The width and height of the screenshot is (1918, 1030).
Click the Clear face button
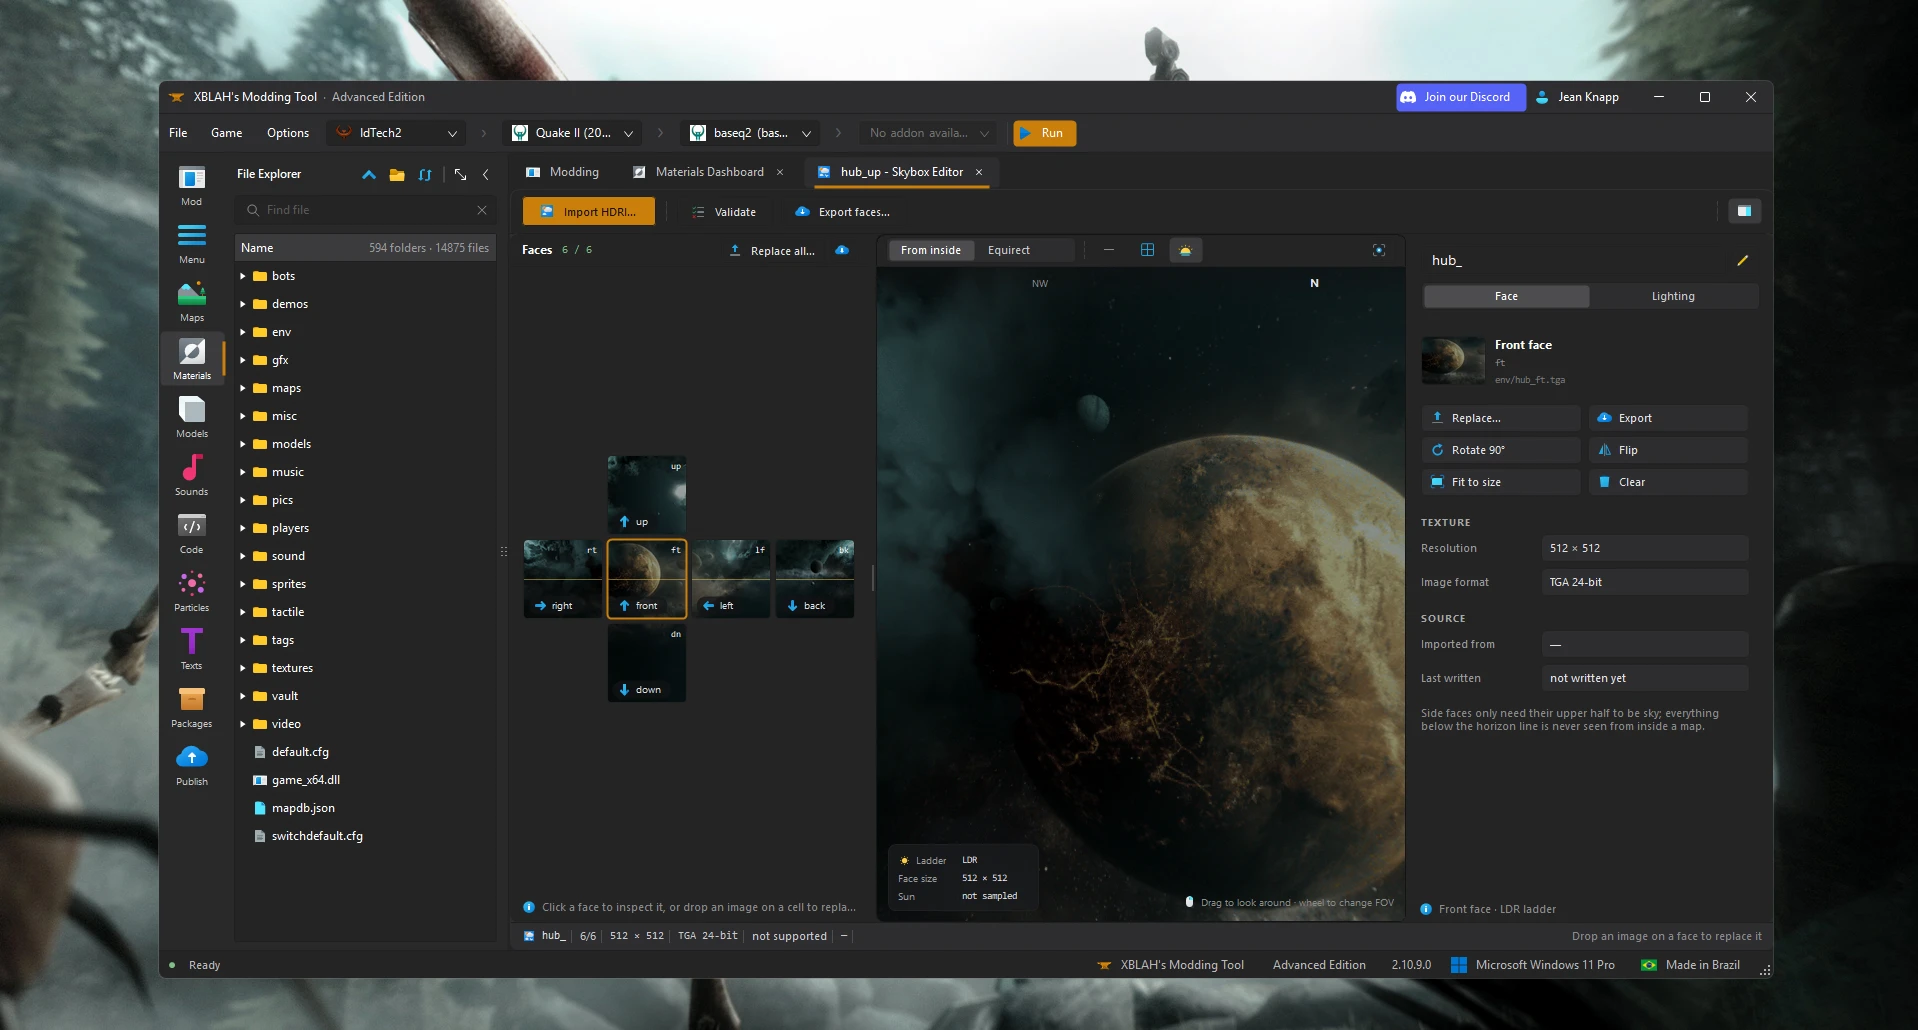coord(1668,482)
